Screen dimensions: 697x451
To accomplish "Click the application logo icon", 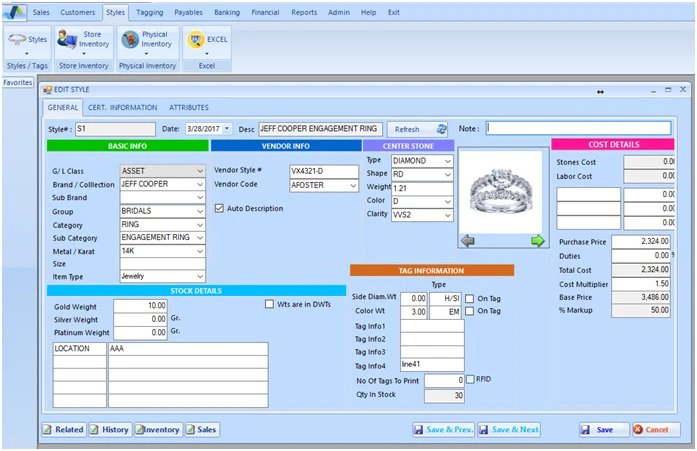I will [14, 12].
